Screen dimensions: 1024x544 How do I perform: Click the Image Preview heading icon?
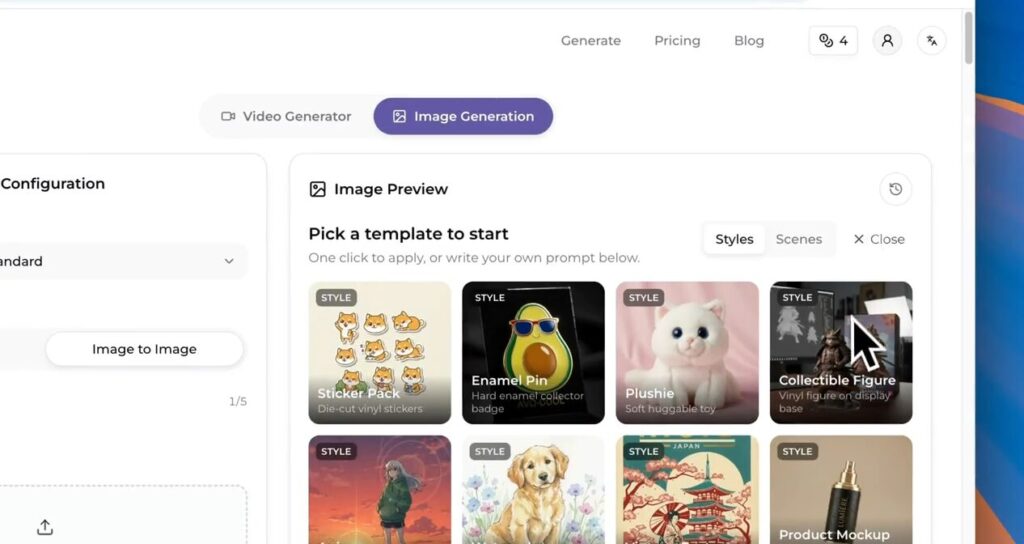tap(317, 189)
